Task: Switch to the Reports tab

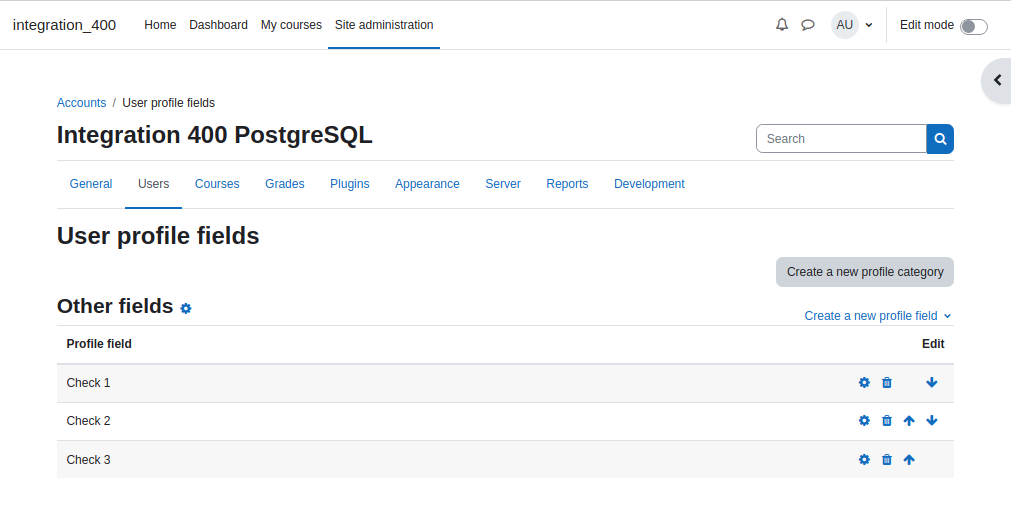Action: pos(567,184)
